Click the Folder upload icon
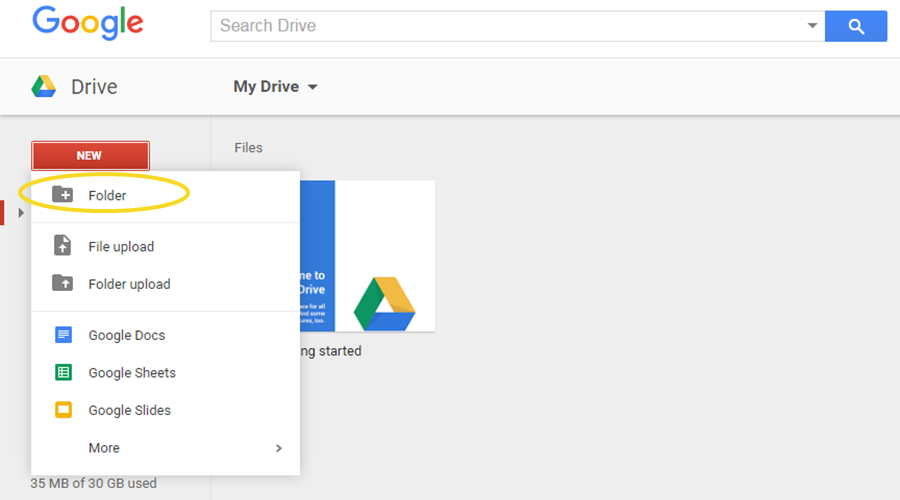Image resolution: width=900 pixels, height=500 pixels. click(x=63, y=284)
